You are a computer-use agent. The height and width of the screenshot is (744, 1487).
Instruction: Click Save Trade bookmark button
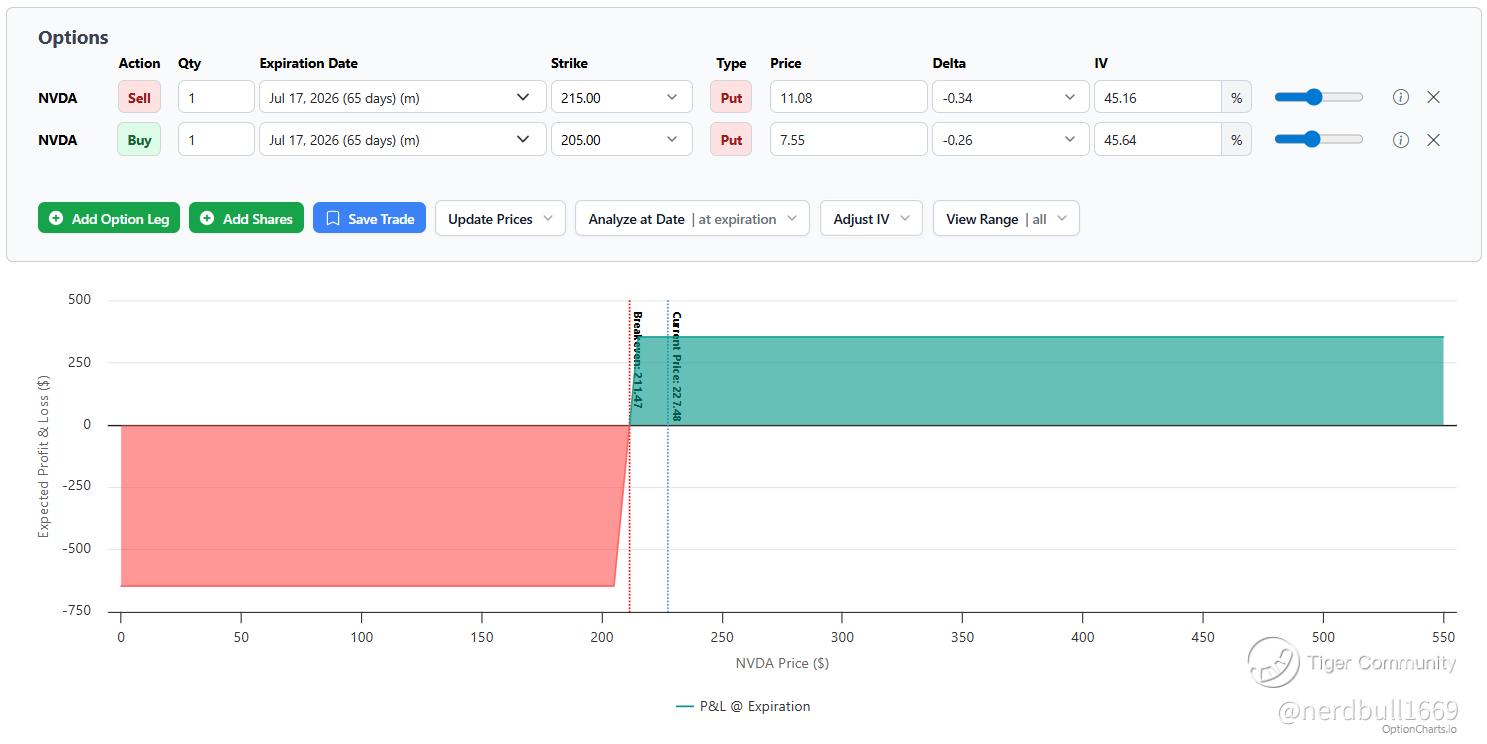tap(369, 219)
